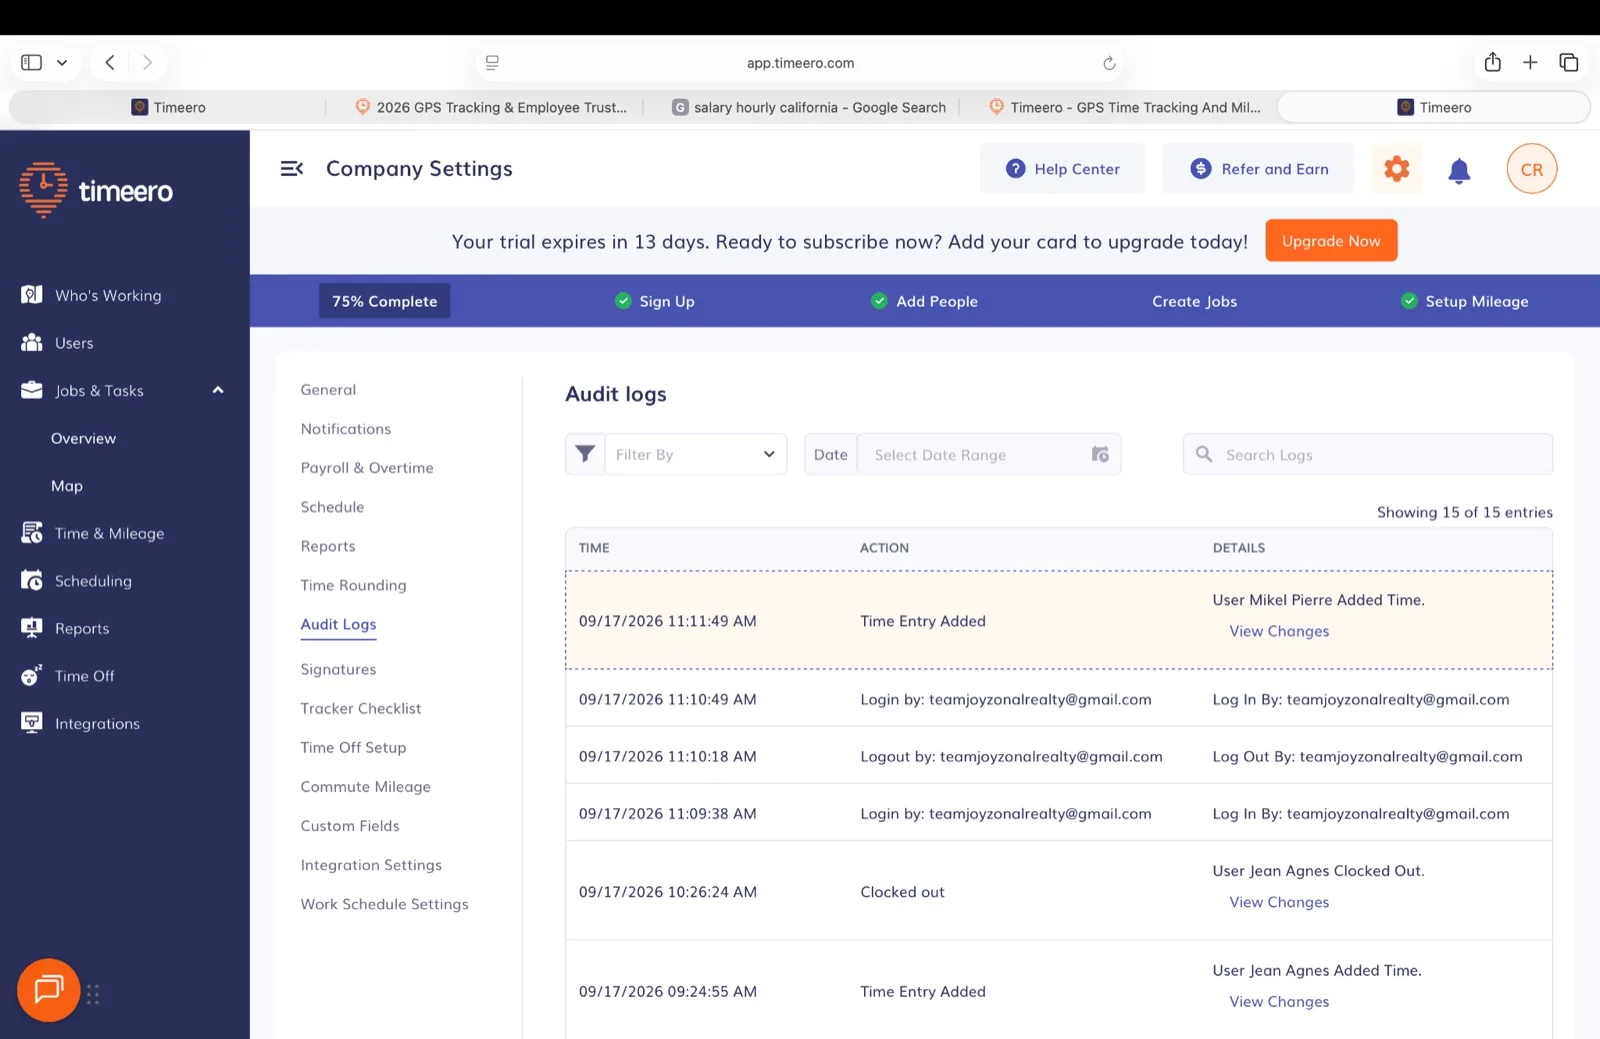Viewport: 1600px width, 1039px height.
Task: View Changes for Mikel Pierre Added Time
Action: click(1279, 631)
